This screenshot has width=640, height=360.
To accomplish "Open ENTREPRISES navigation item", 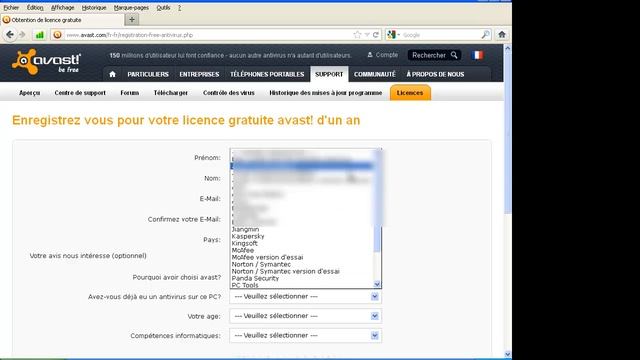I will coord(199,74).
